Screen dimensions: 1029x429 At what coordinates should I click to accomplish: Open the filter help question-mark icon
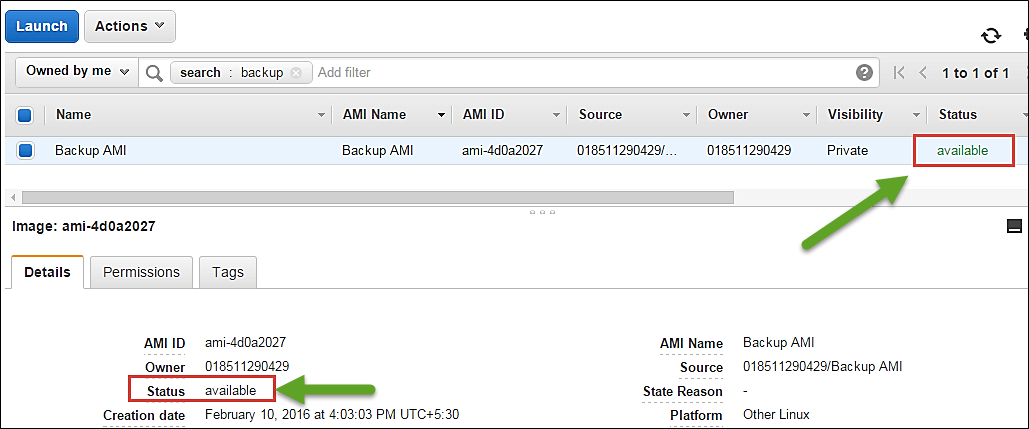[x=864, y=73]
